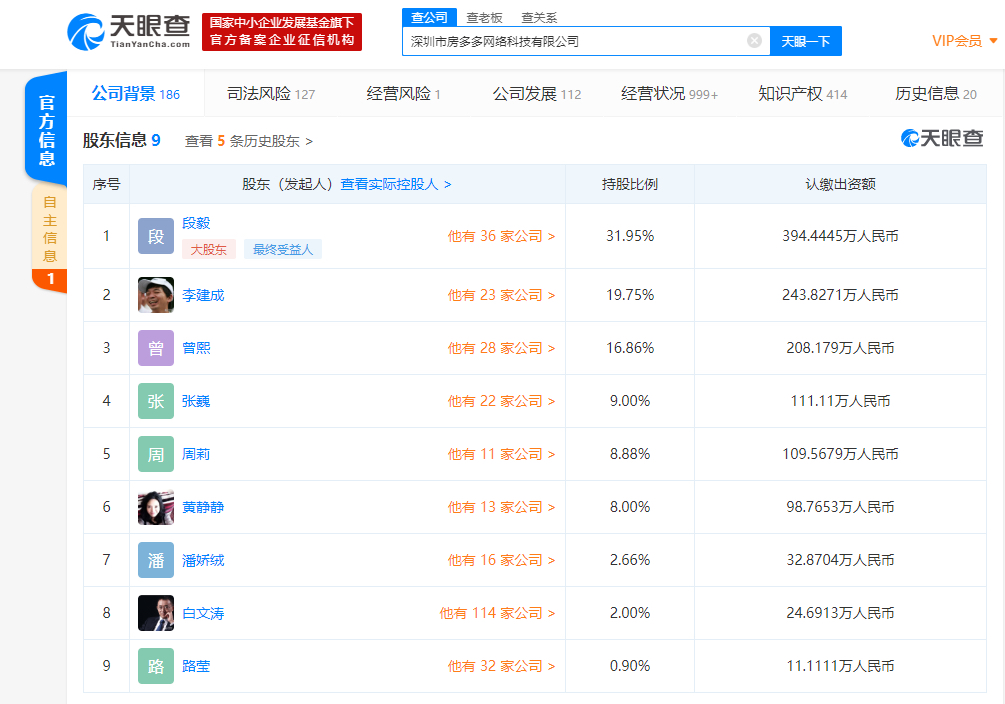Open shareholder 白文涛's page

tap(203, 614)
